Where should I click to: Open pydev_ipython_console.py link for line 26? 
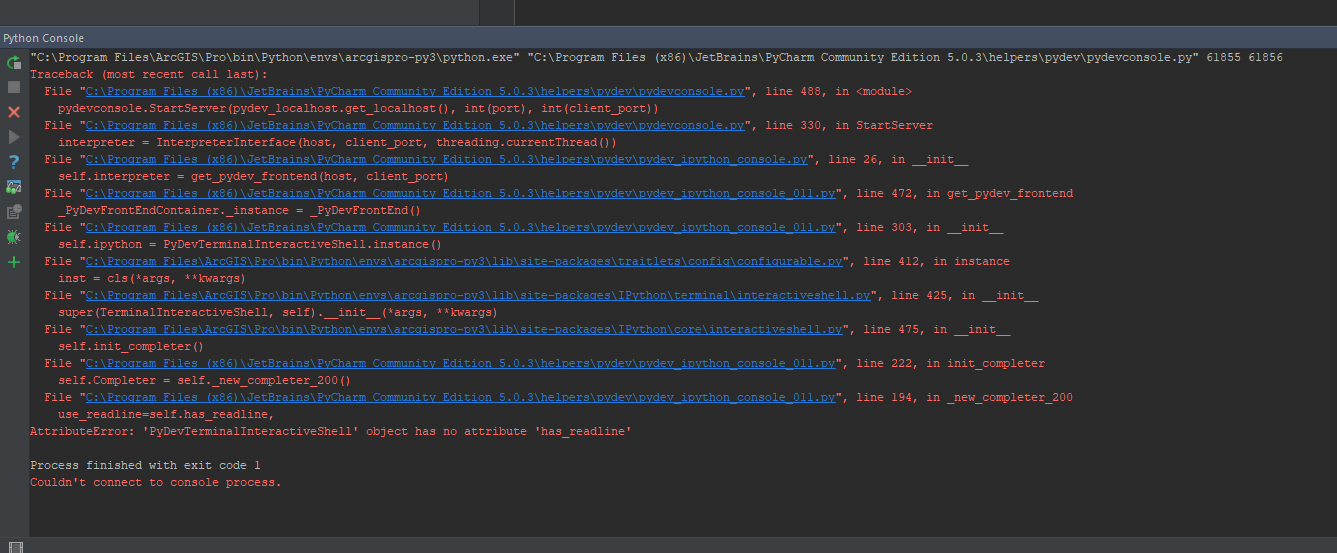tap(447, 159)
